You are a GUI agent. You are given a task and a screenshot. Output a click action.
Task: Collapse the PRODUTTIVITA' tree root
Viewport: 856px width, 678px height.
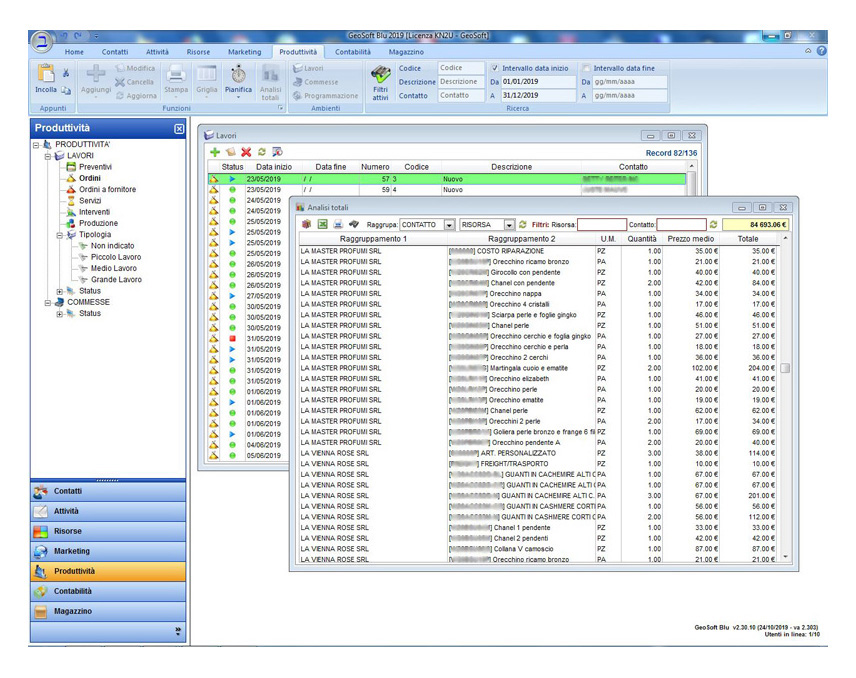point(36,145)
